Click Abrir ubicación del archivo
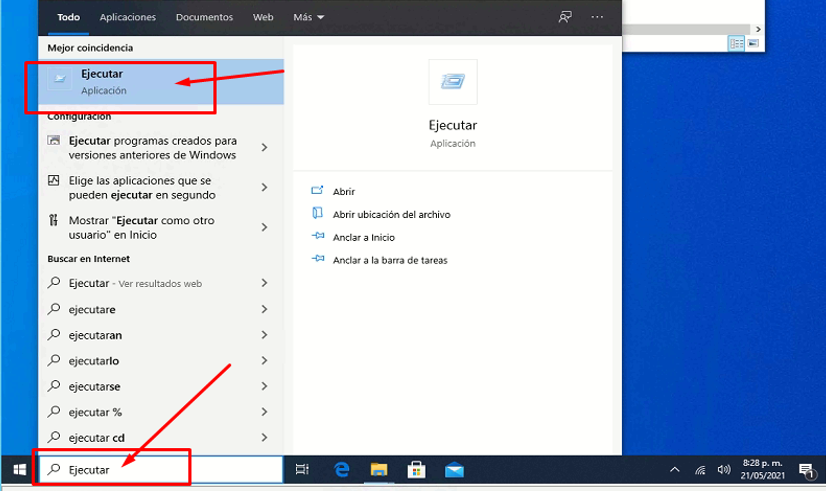This screenshot has height=491, width=826. pos(391,214)
